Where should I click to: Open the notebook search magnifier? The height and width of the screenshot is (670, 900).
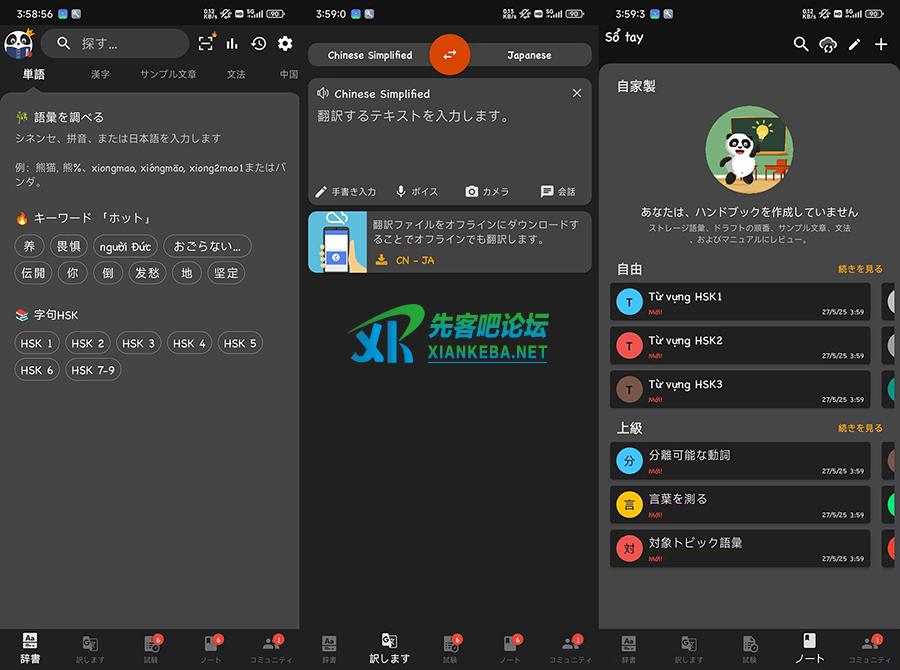(x=801, y=44)
